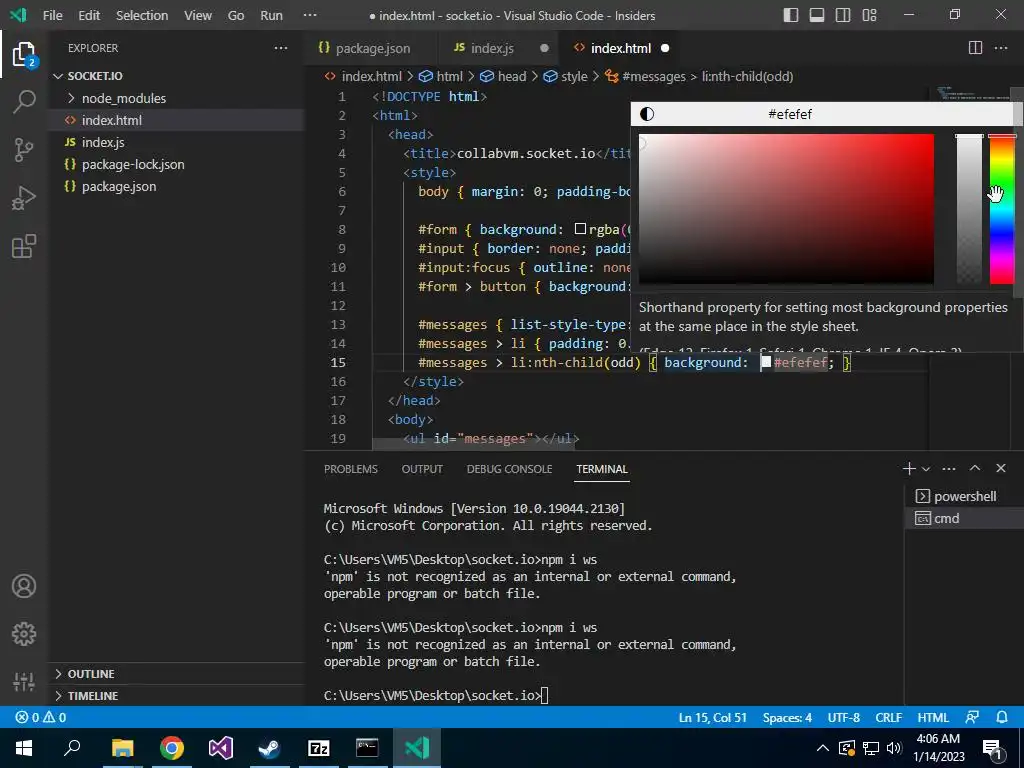Open the Search view in activity bar
The height and width of the screenshot is (768, 1024).
(24, 101)
